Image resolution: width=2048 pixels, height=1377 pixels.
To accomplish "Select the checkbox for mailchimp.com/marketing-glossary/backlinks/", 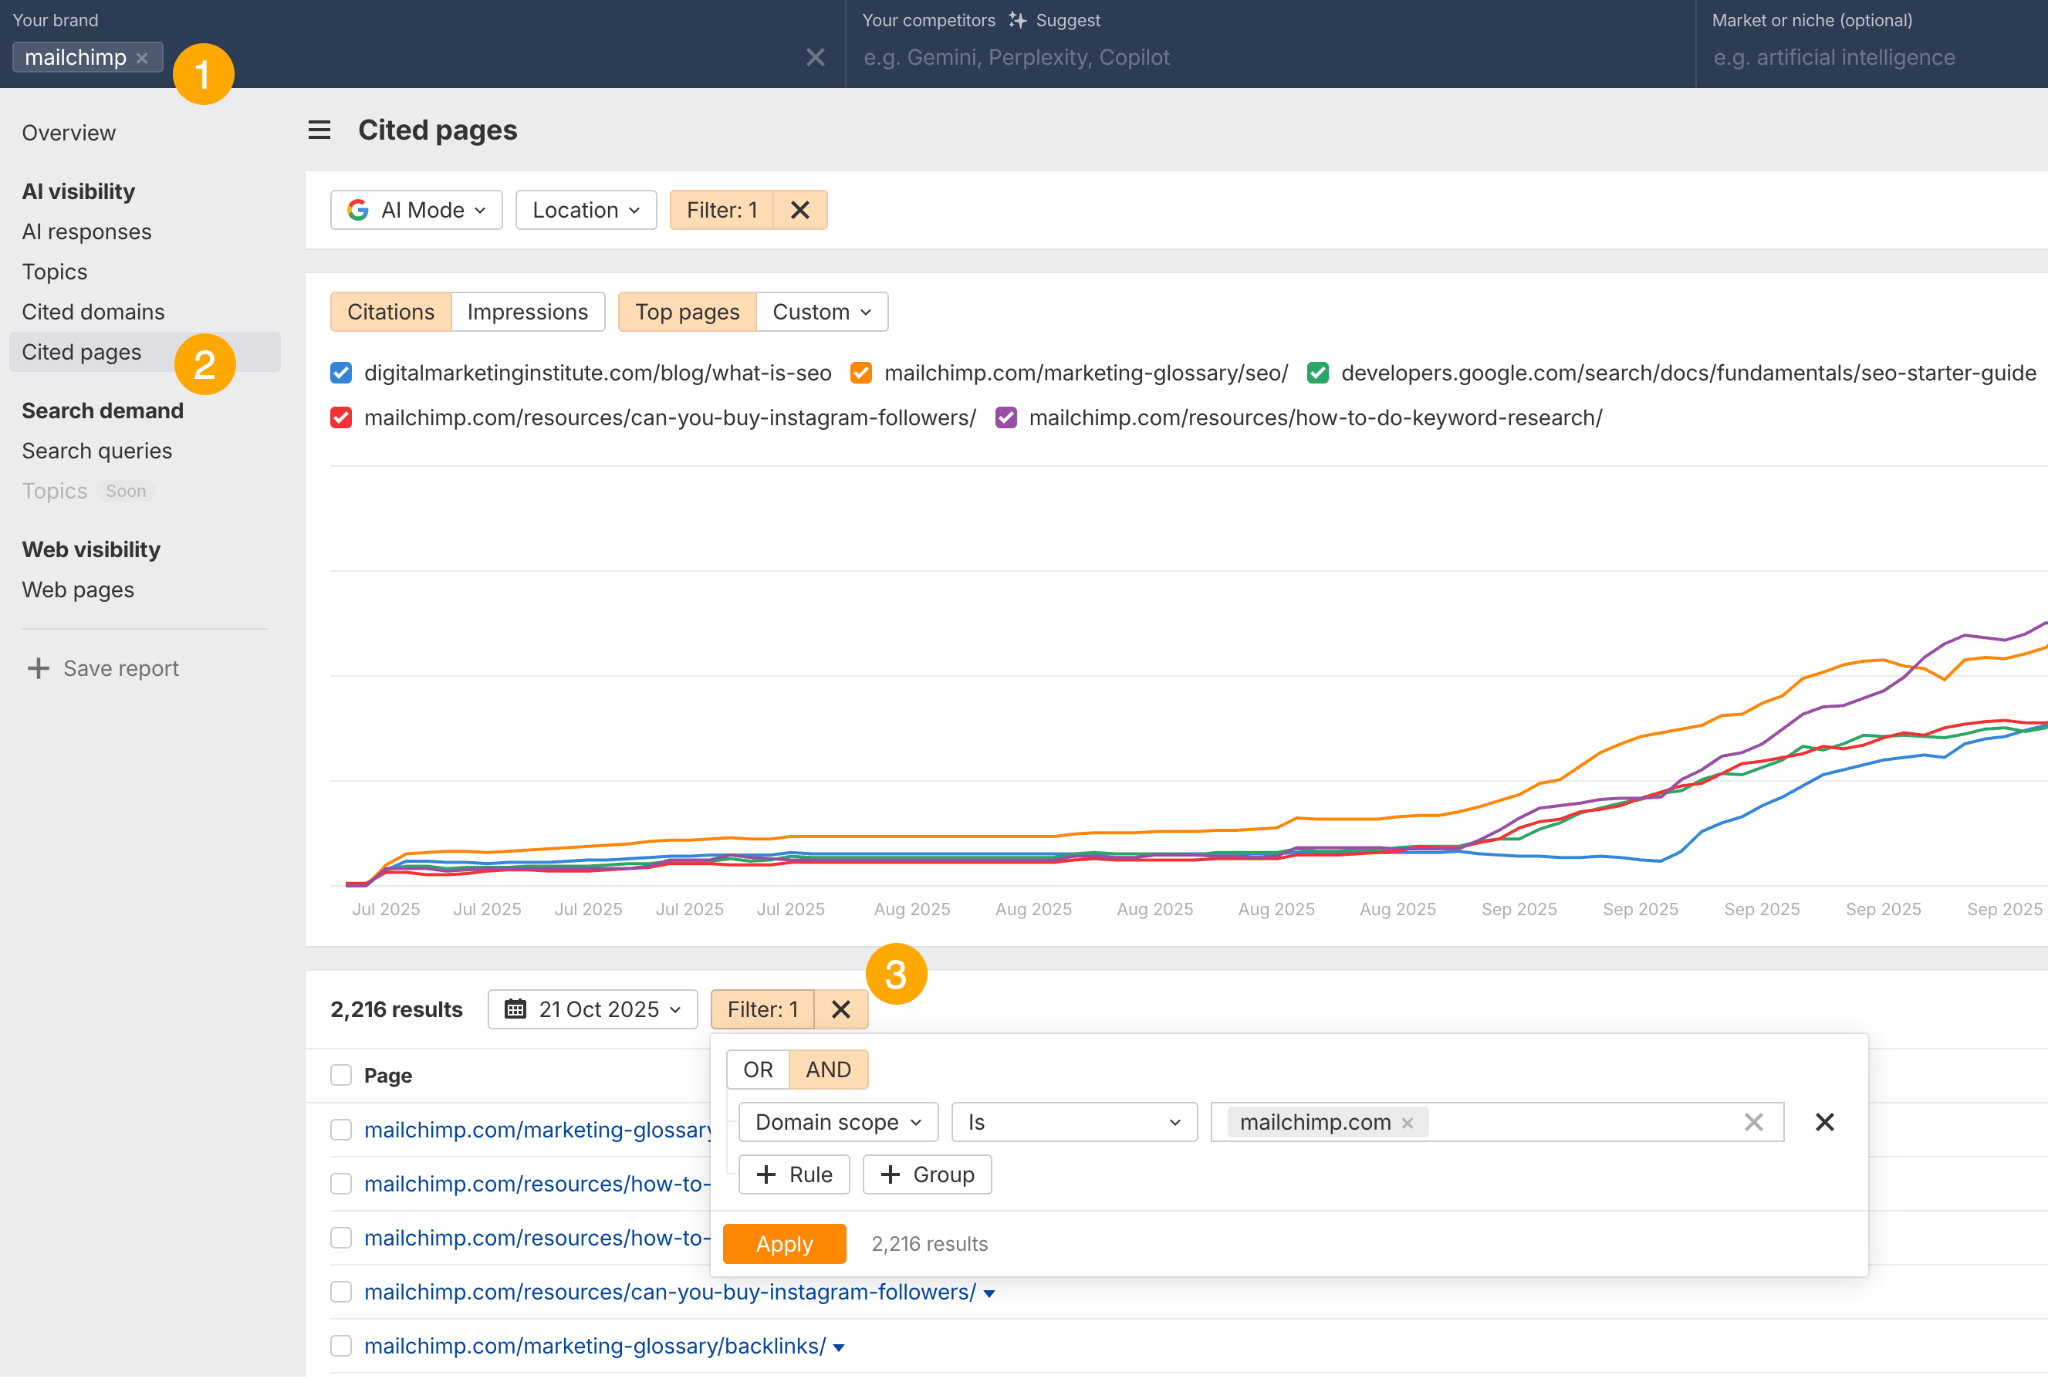I will [341, 1346].
